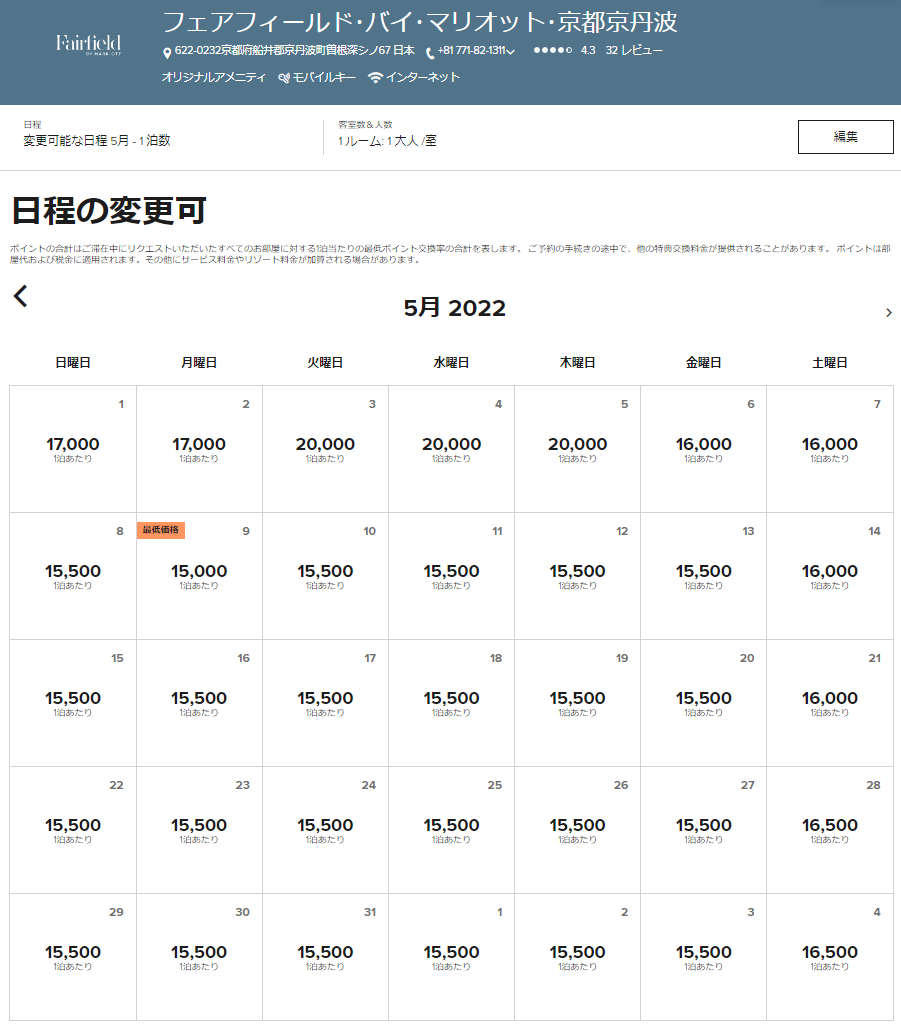Click the Wi-Fi internet icon
Image resolution: width=901 pixels, height=1032 pixels.
[x=375, y=77]
